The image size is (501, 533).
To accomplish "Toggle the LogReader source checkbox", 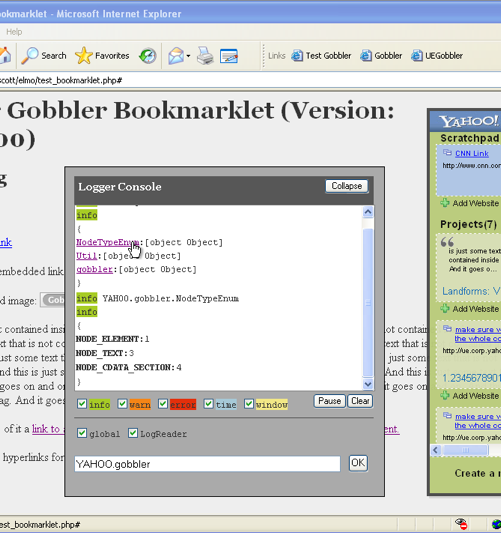I will pos(133,433).
